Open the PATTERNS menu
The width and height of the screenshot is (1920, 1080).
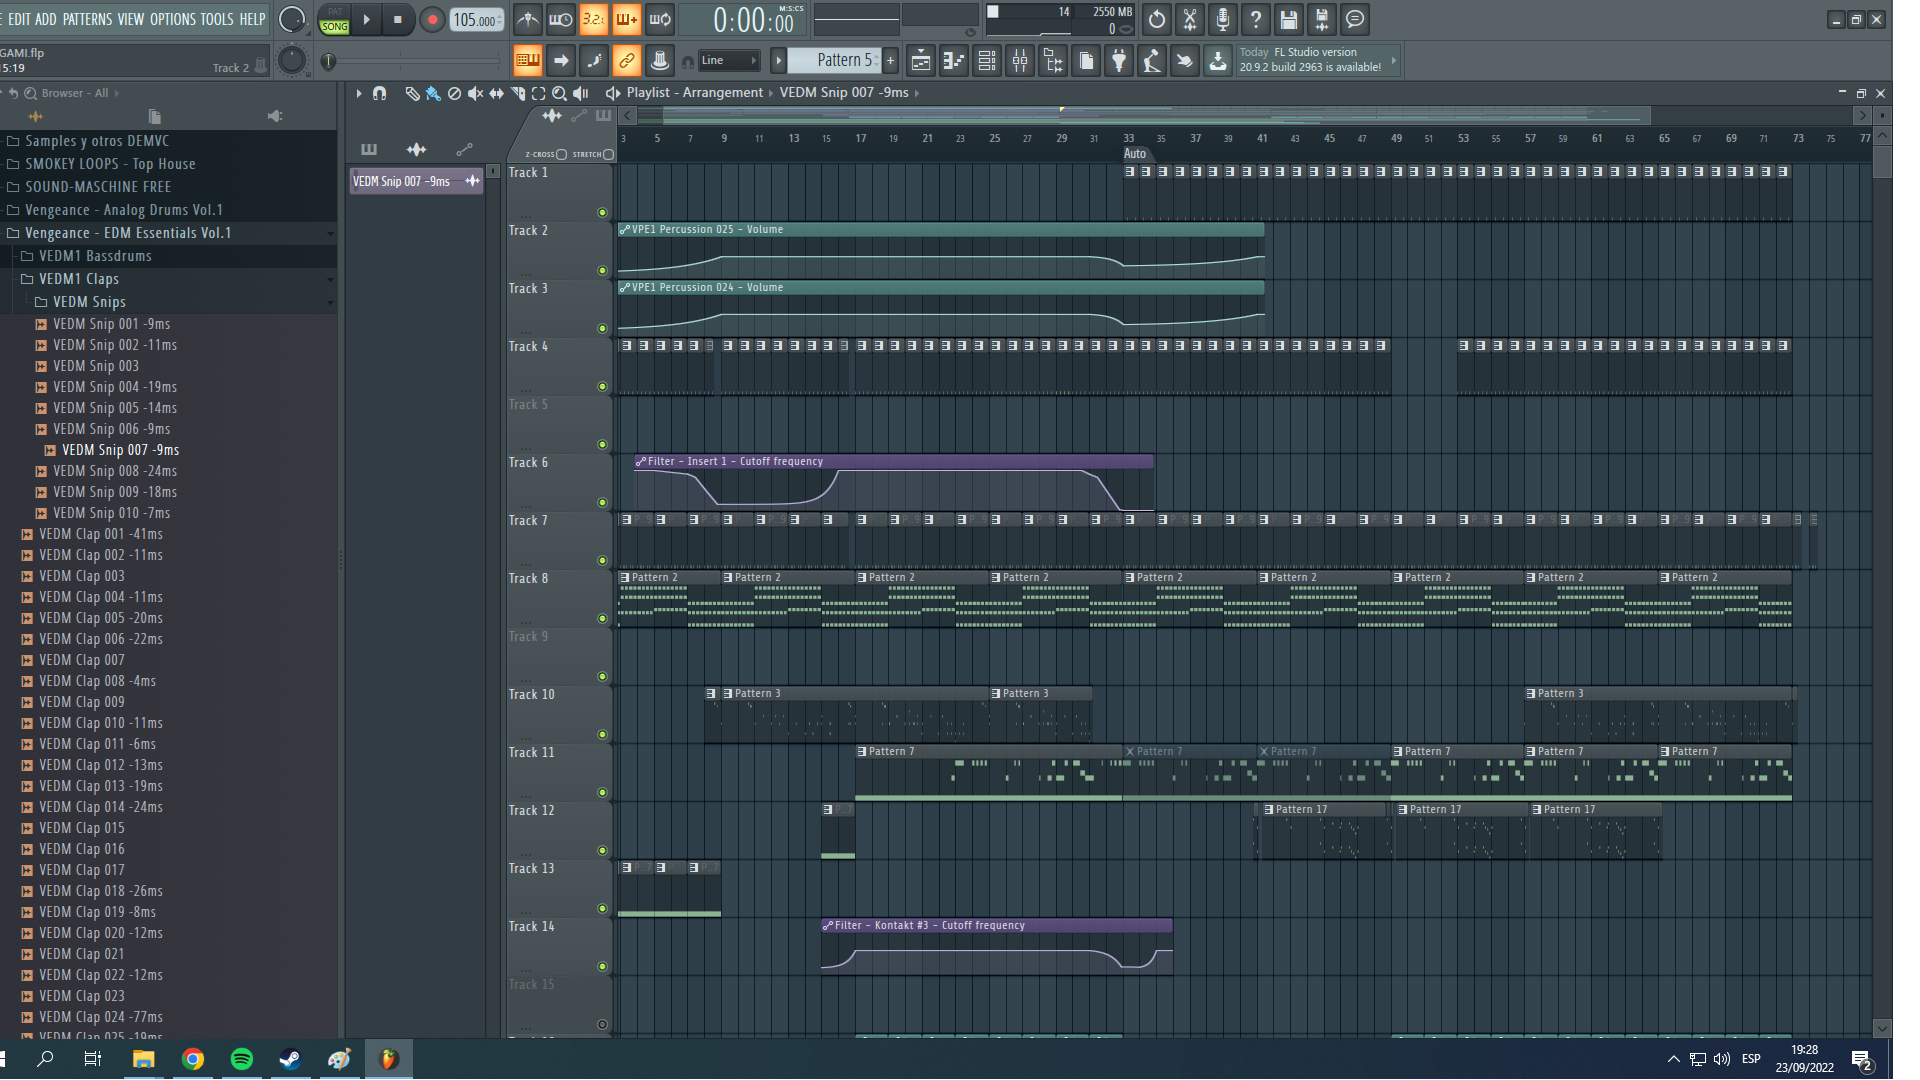(x=87, y=19)
